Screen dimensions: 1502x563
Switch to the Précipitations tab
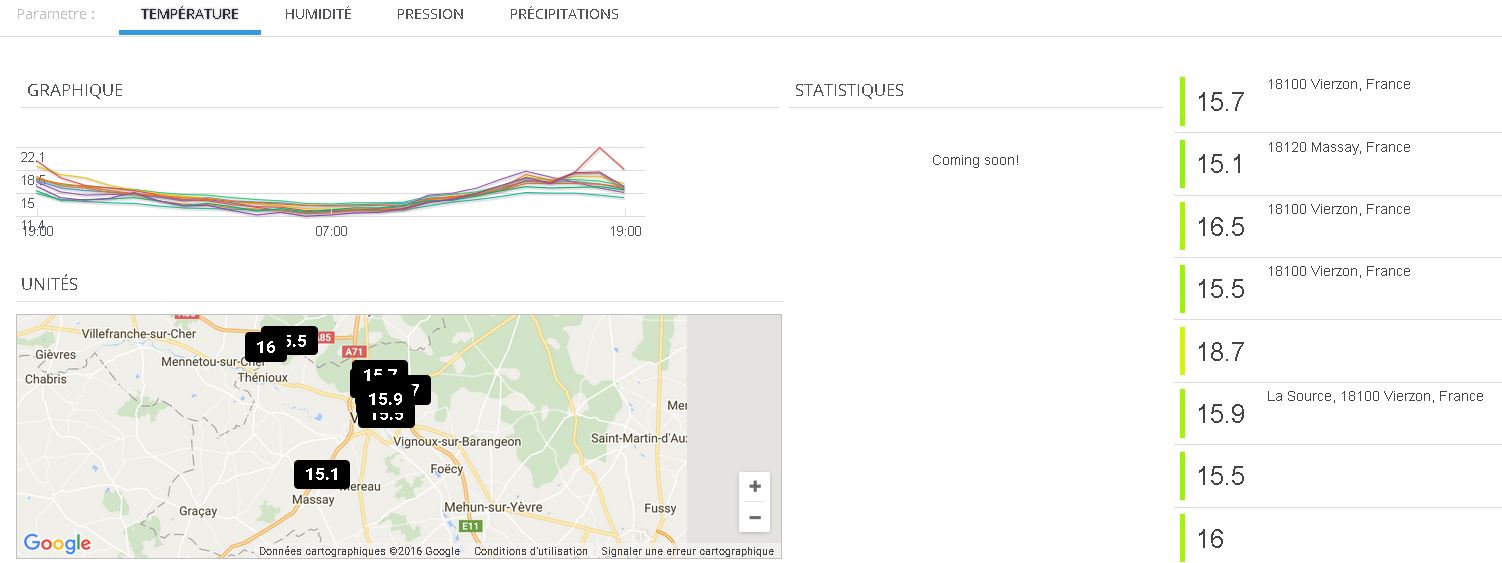564,15
